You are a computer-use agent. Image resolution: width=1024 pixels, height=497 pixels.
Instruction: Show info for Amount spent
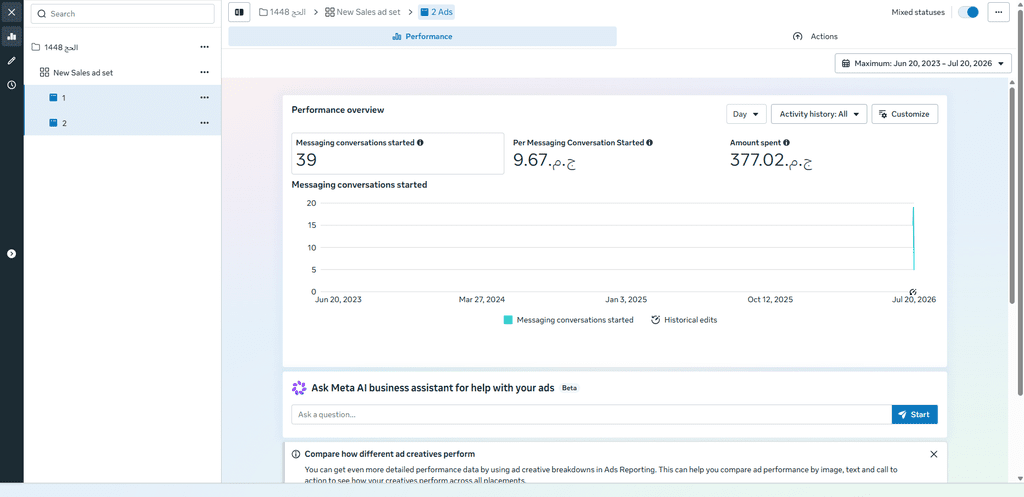pos(786,142)
